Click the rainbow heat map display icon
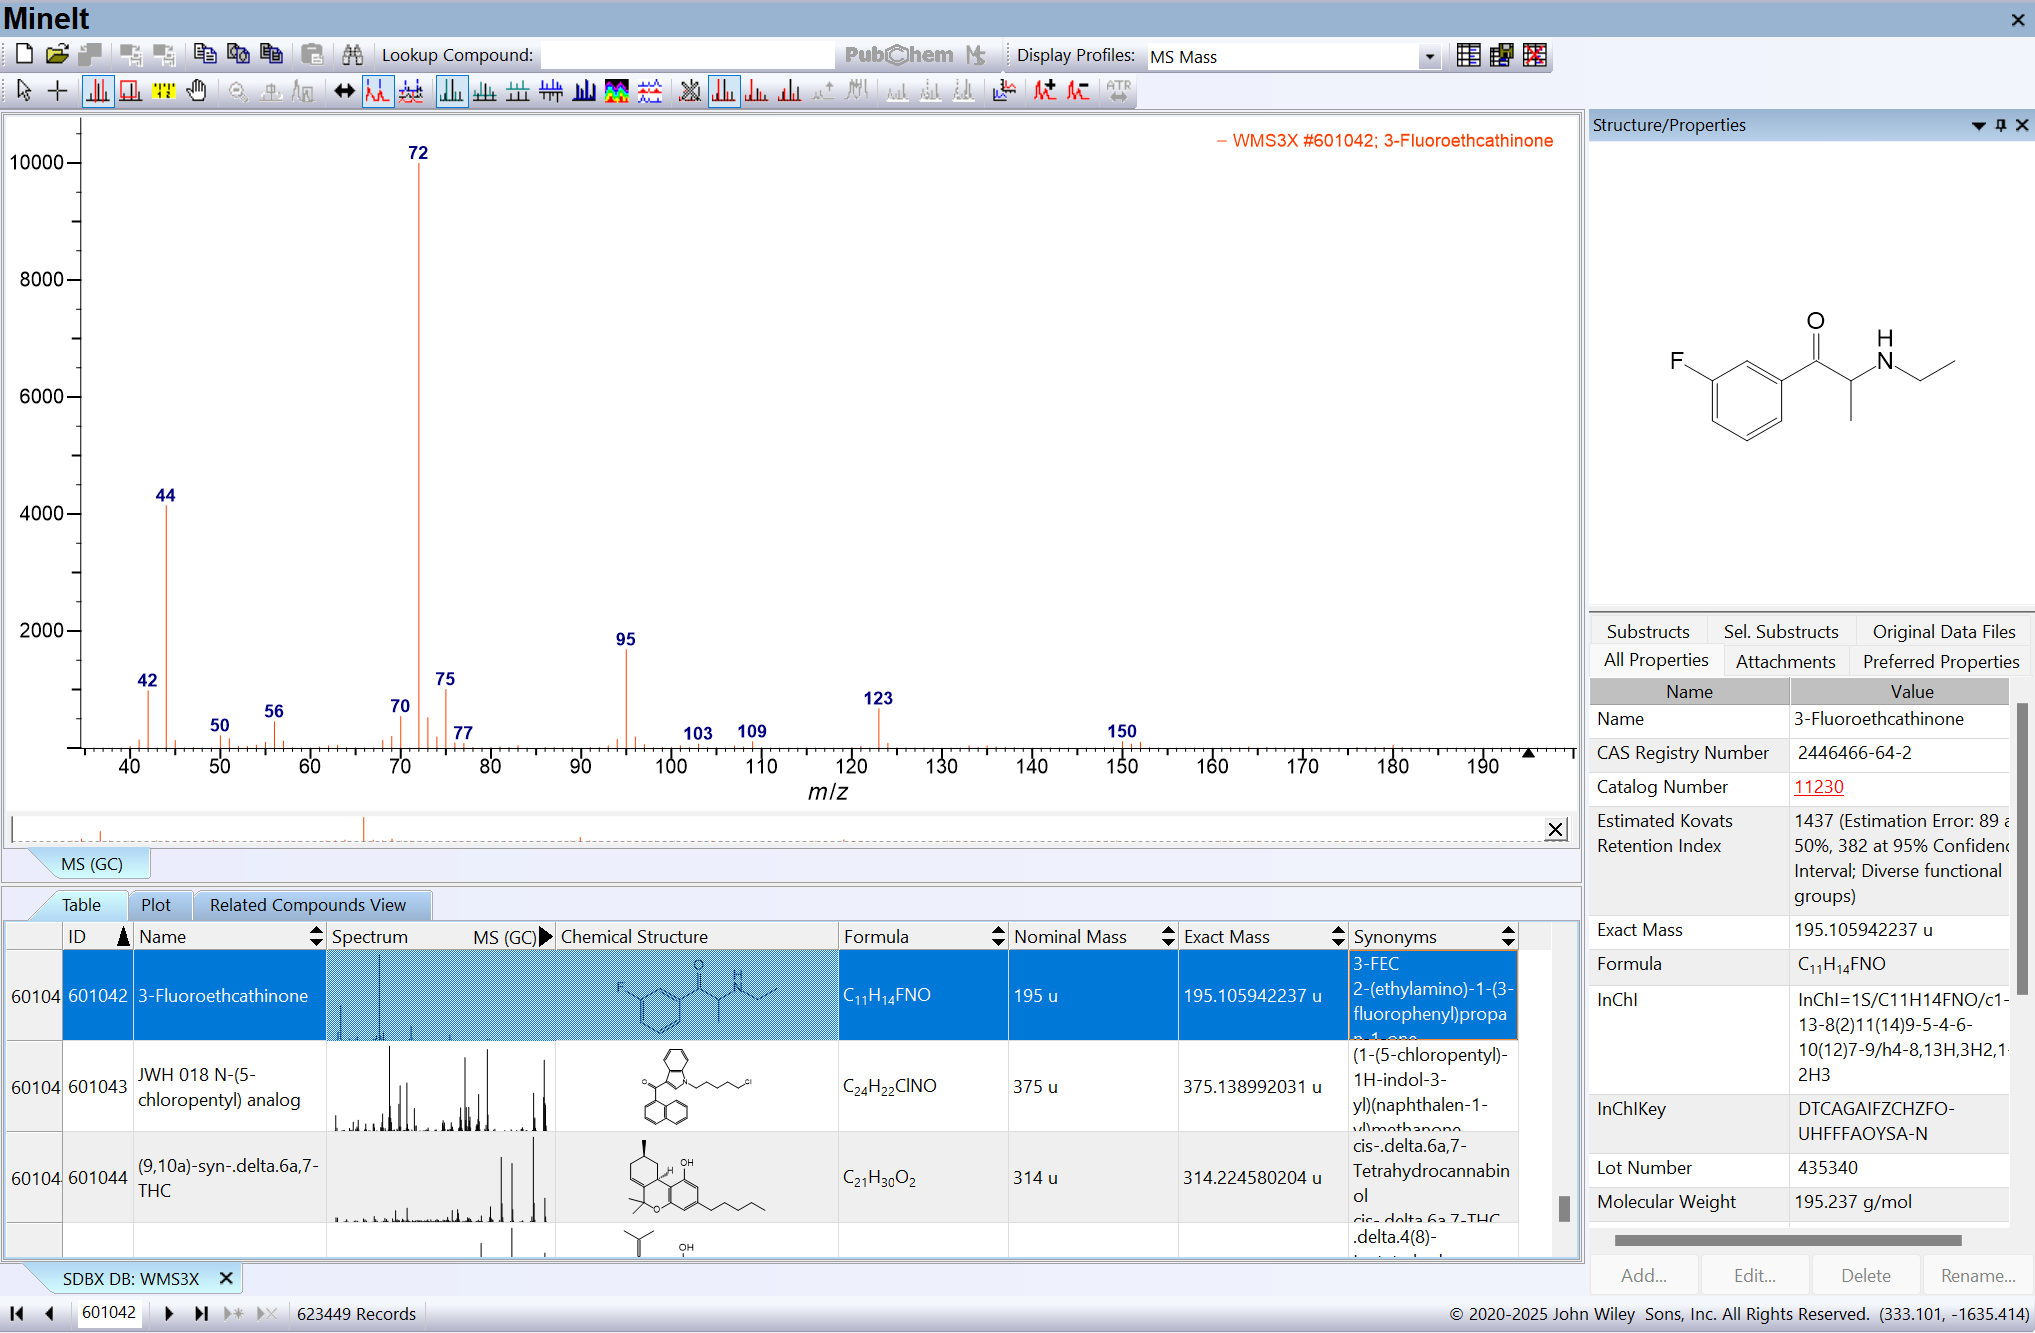This screenshot has height=1333, width=2035. tap(617, 91)
